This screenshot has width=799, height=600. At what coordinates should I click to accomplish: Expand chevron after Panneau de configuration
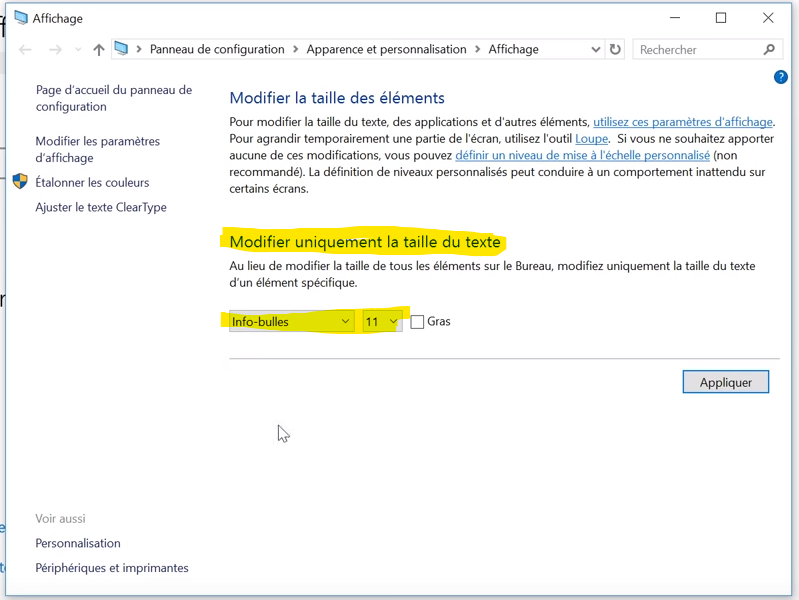tap(296, 49)
